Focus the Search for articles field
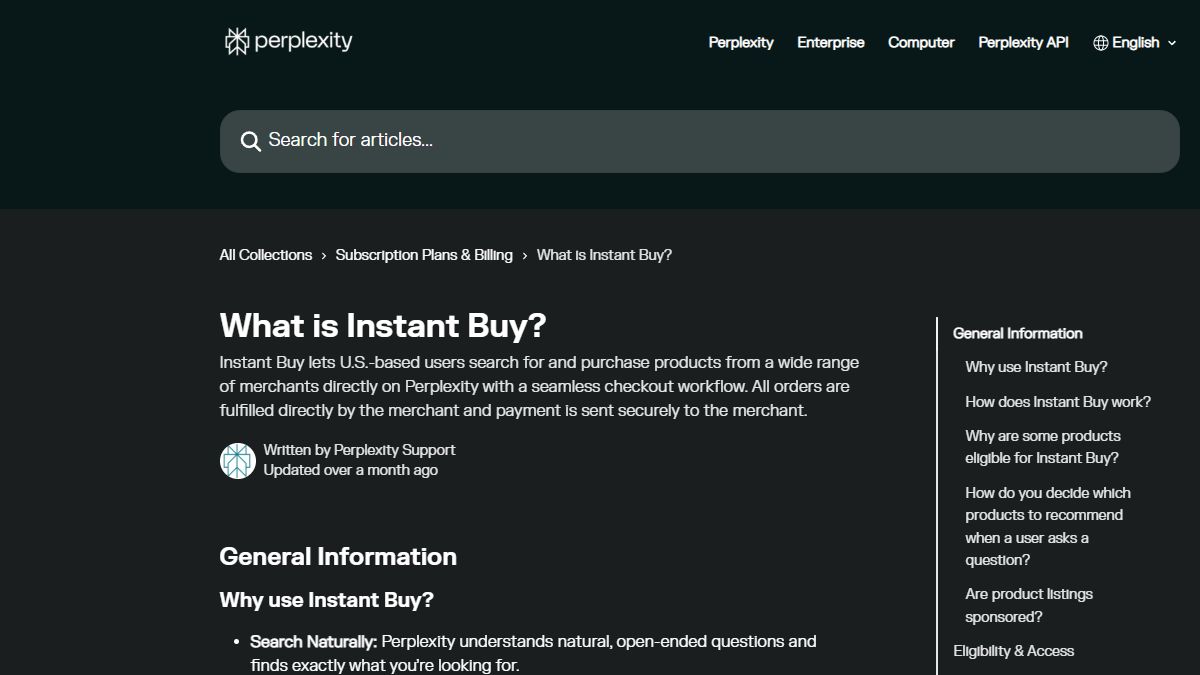This screenshot has width=1200, height=675. [700, 141]
